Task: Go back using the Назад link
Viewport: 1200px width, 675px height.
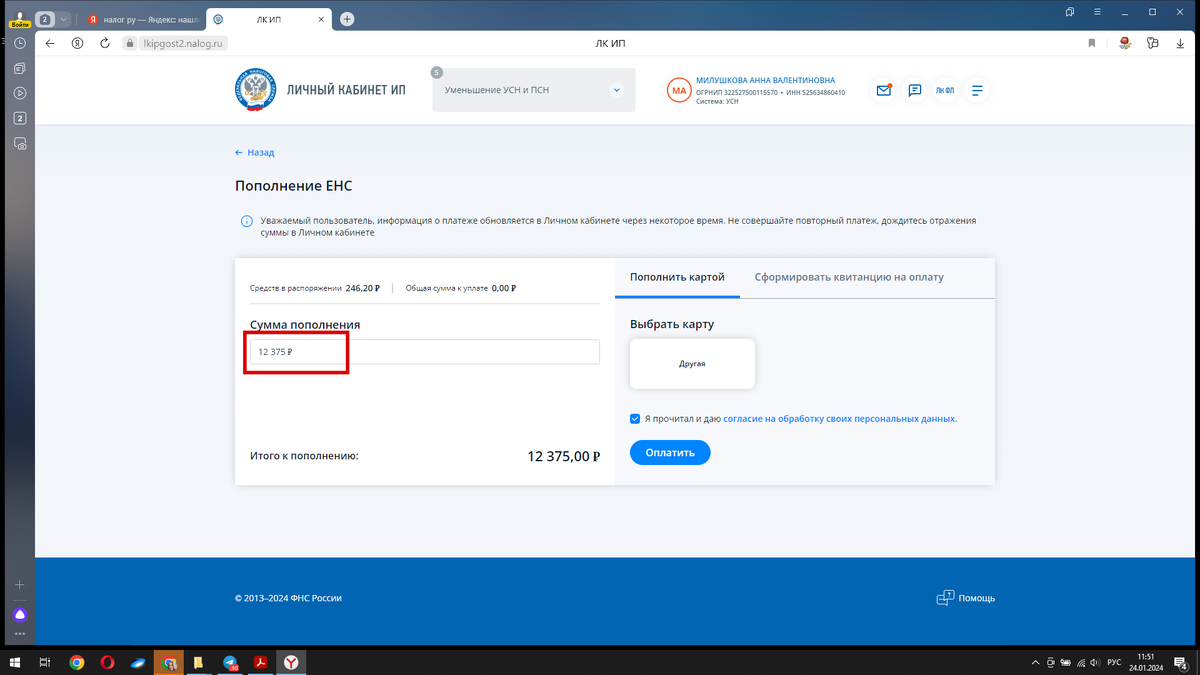Action: (x=254, y=152)
